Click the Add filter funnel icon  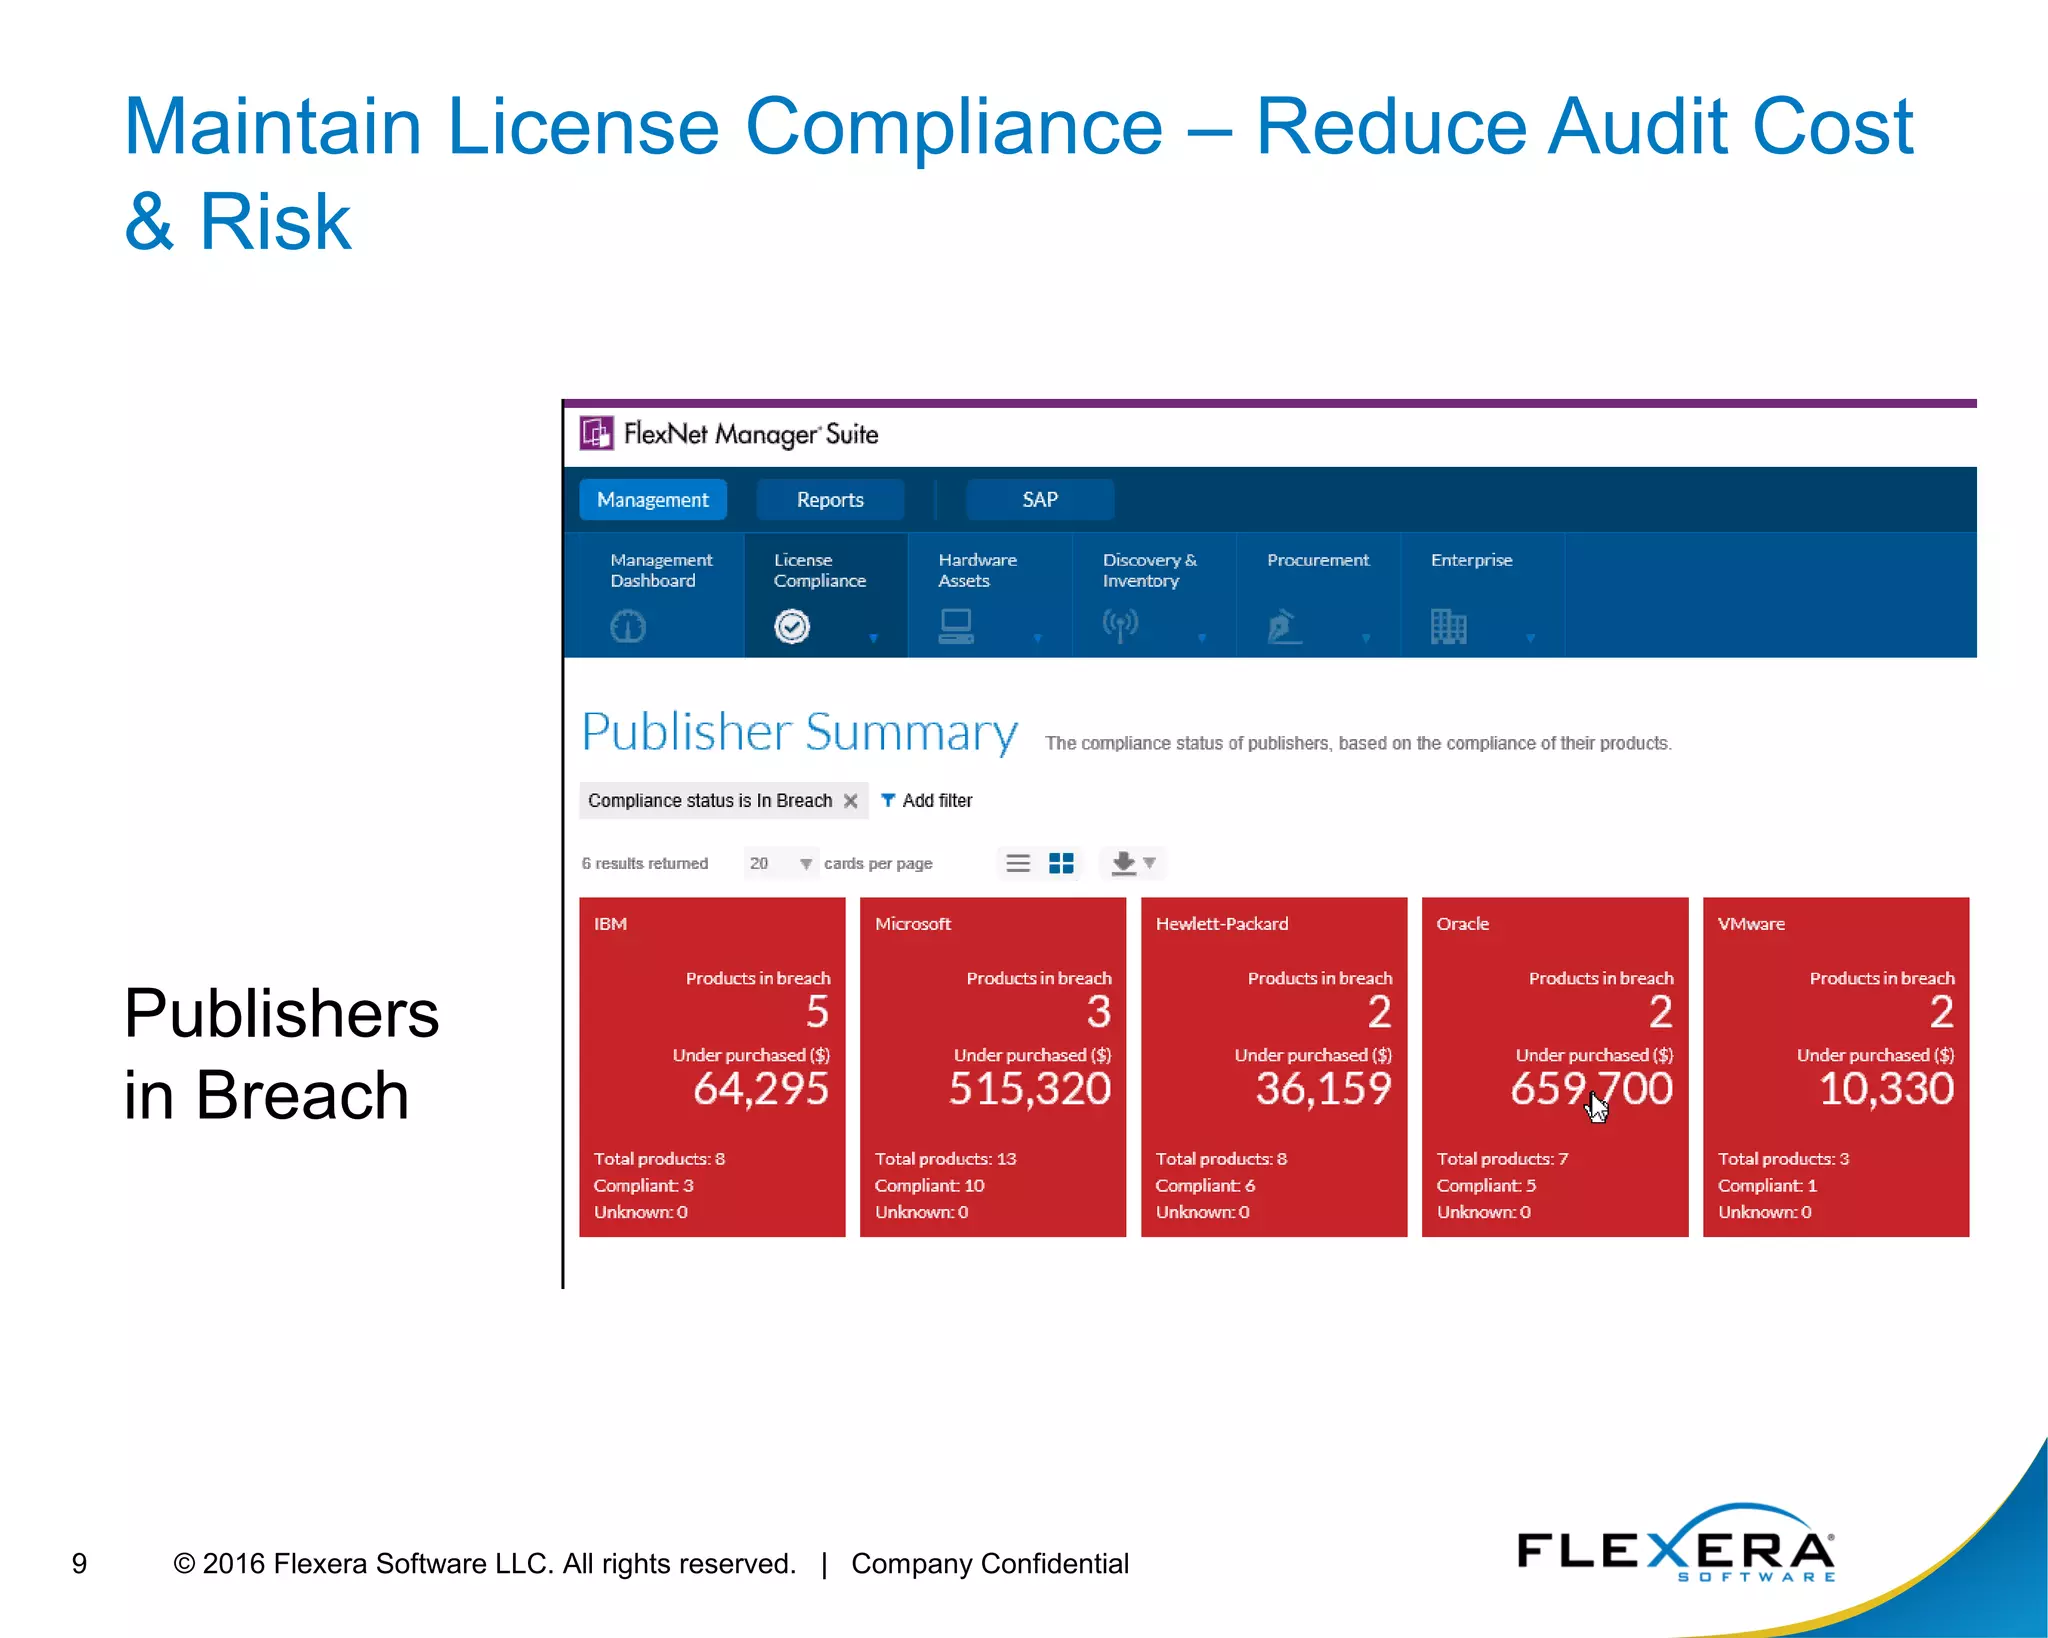pos(888,800)
